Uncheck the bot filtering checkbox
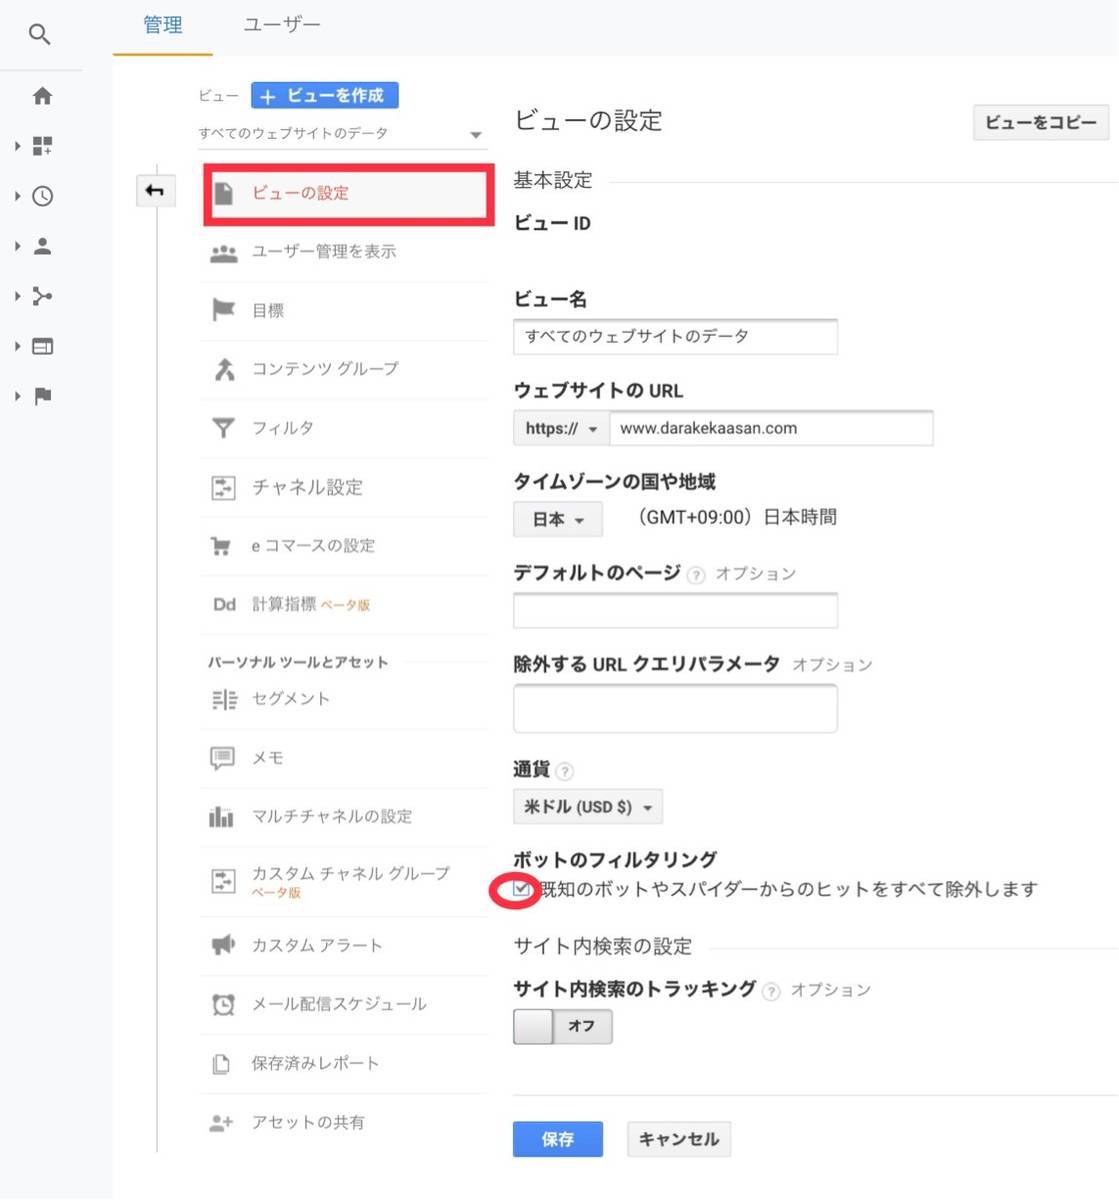 (521, 888)
